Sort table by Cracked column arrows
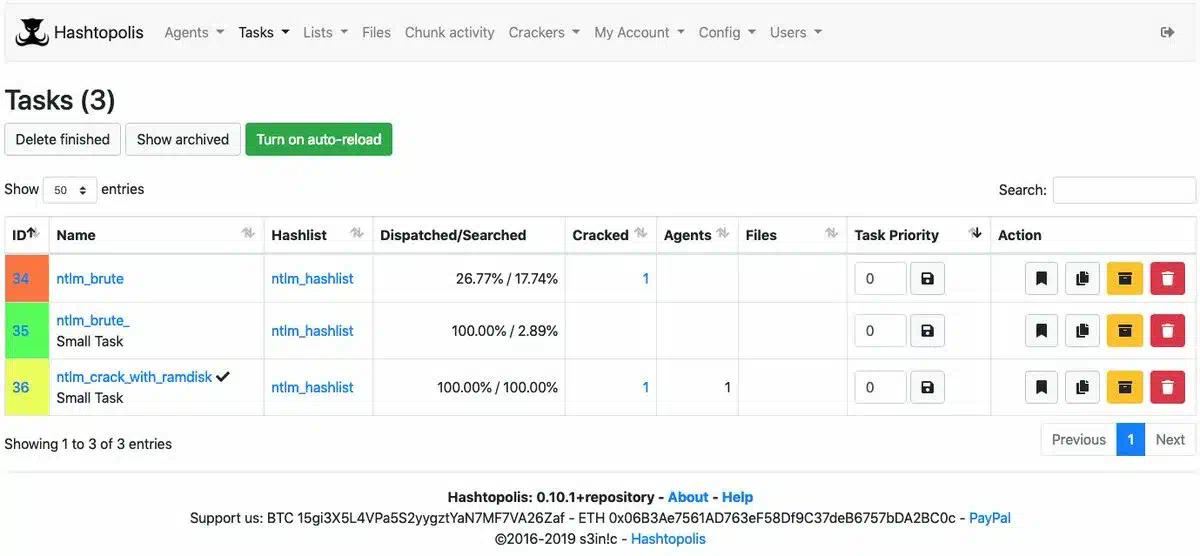This screenshot has width=1200, height=556. click(x=645, y=234)
